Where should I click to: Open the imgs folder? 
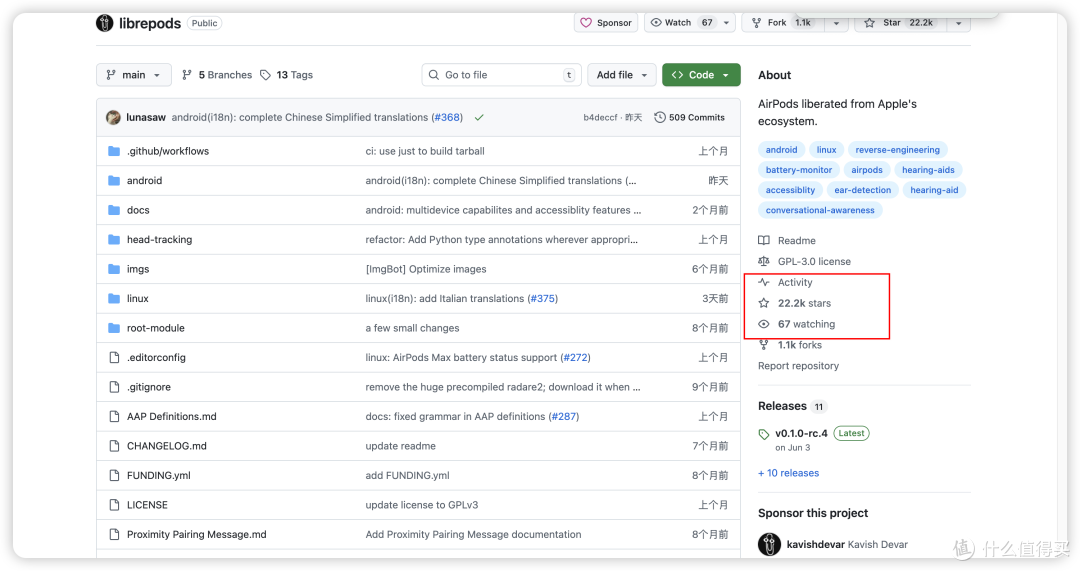(x=138, y=269)
